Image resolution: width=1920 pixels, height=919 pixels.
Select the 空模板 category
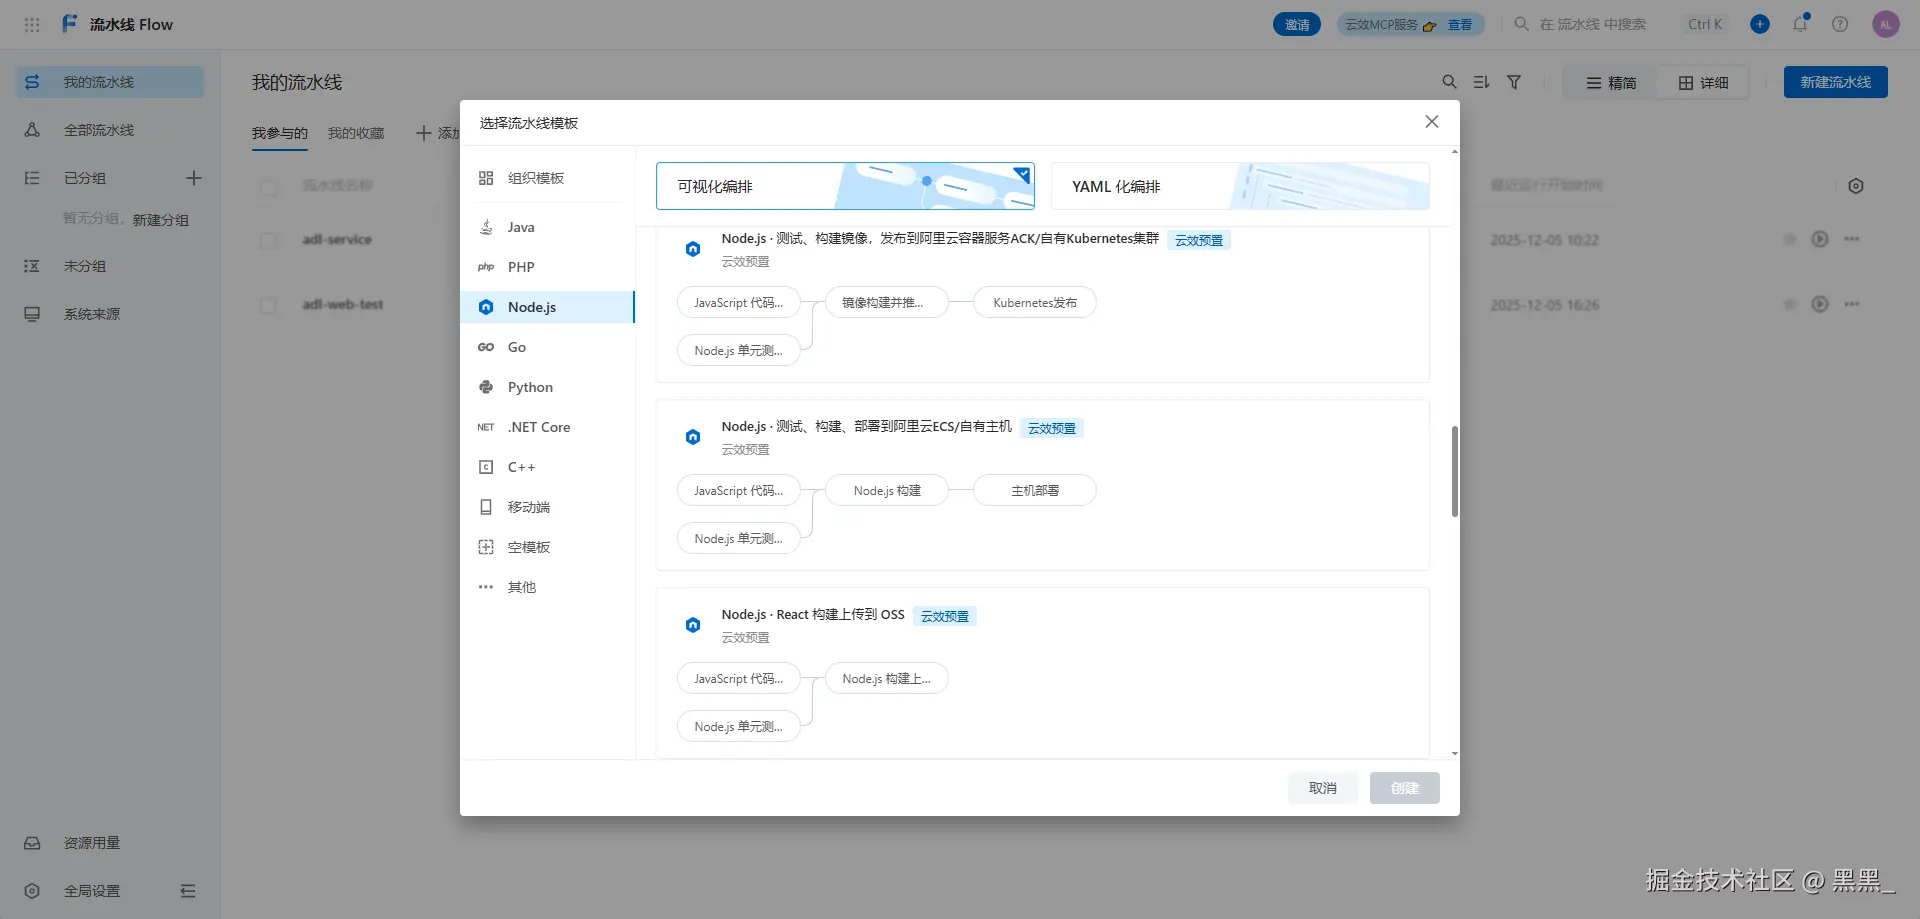pyautogui.click(x=547, y=547)
